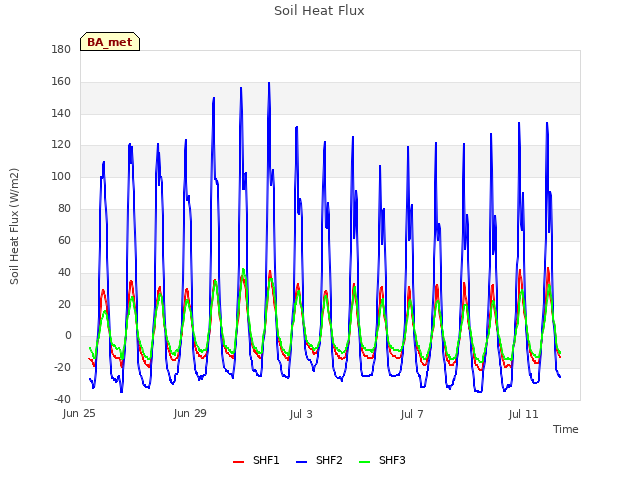The height and width of the screenshot is (480, 640).
Task: Click the 140 y-axis tick label
Action: pos(61,113)
